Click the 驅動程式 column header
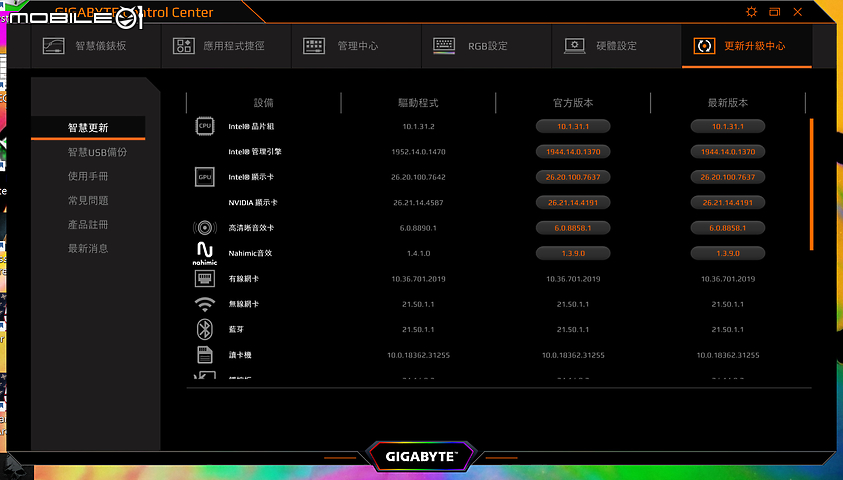843x480 pixels. 418,103
